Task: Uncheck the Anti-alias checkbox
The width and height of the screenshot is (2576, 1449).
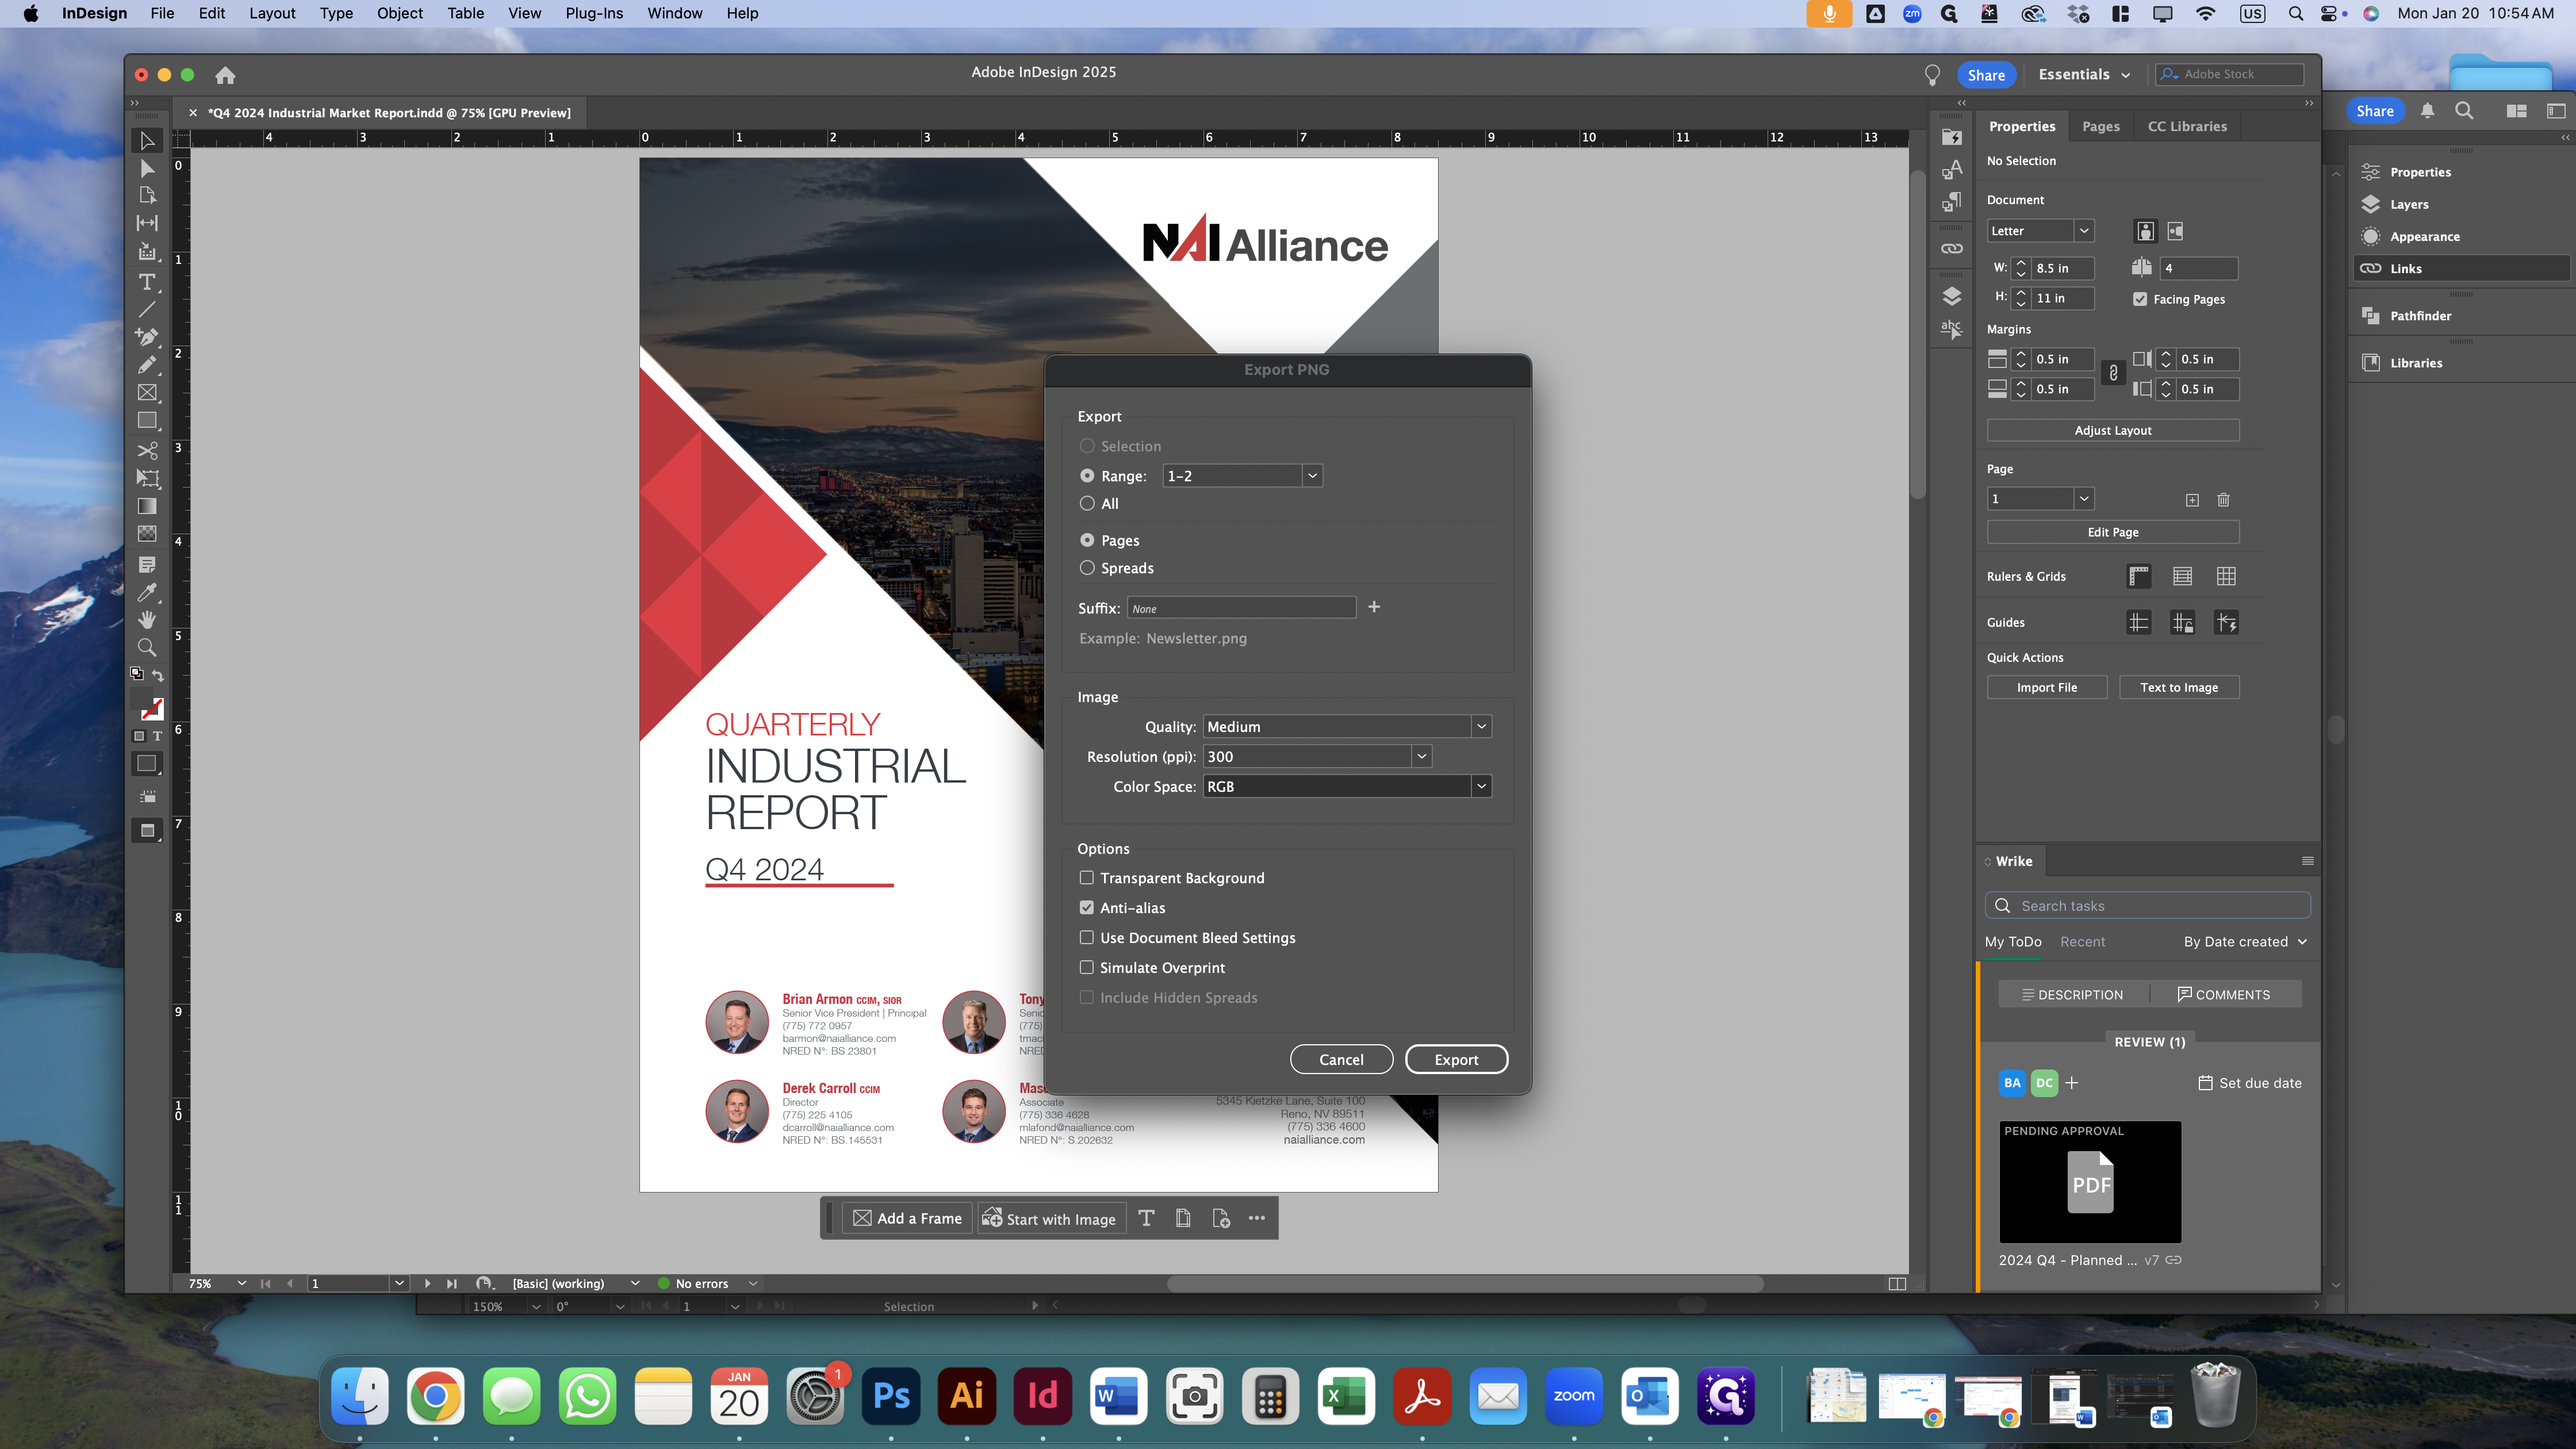Action: pyautogui.click(x=1087, y=908)
